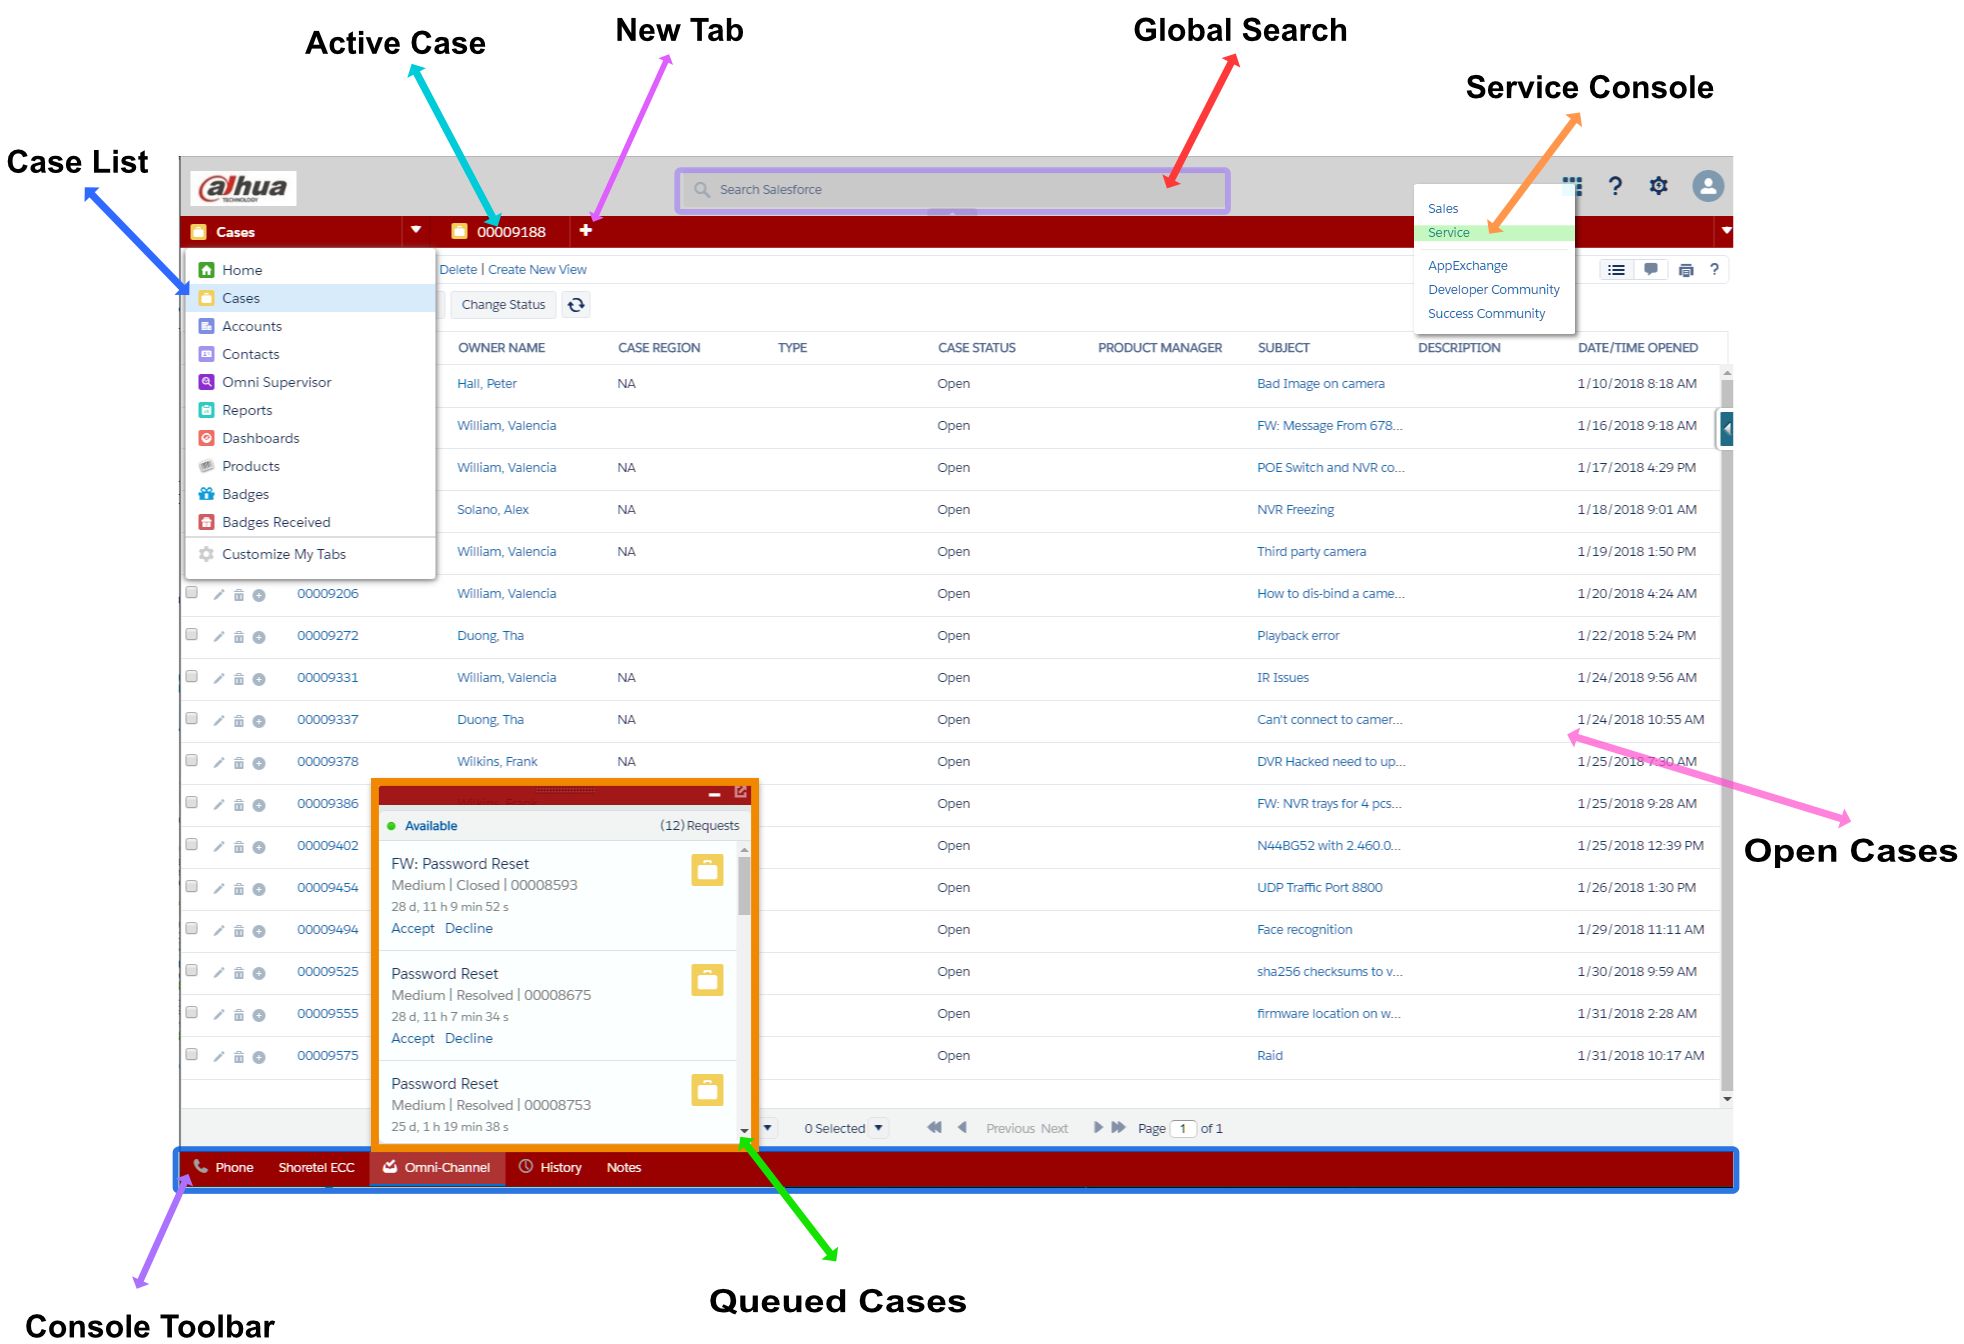Tick the checkbox for case 00009575
This screenshot has width=1964, height=1344.
(x=192, y=1055)
